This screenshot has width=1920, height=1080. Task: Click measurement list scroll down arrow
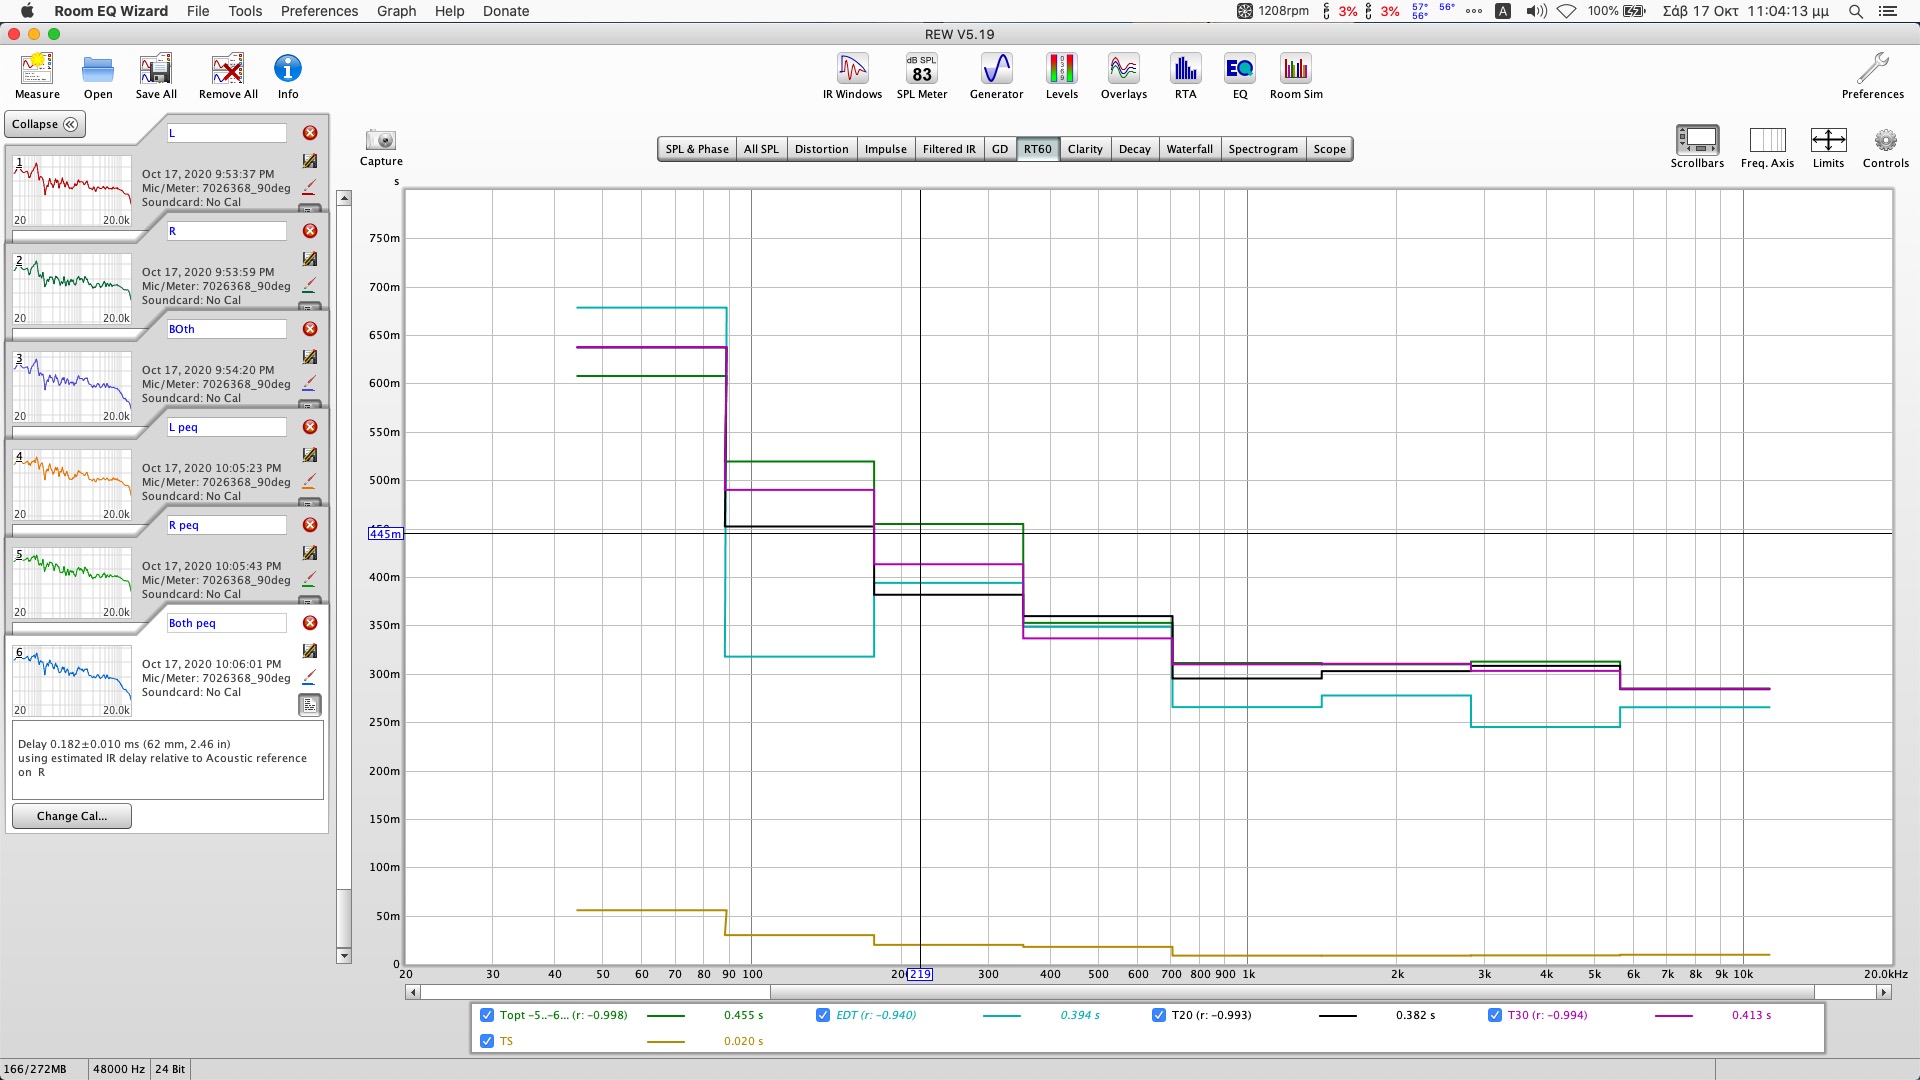[x=344, y=956]
